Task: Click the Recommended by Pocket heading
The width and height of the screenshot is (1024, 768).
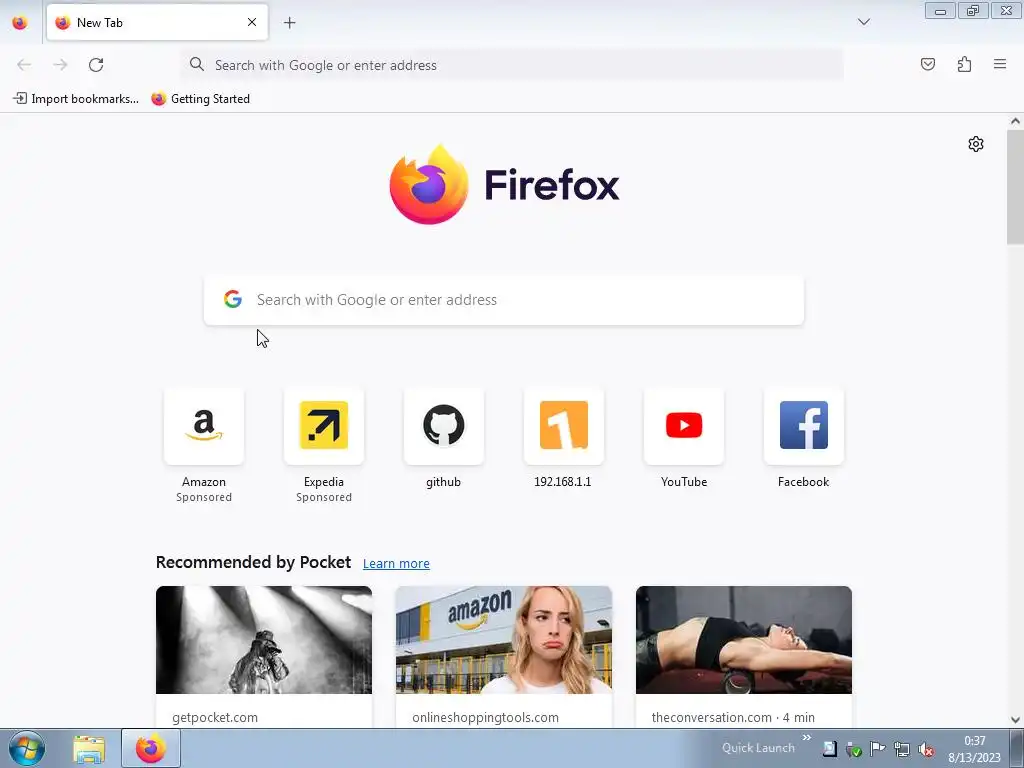Action: tap(253, 562)
